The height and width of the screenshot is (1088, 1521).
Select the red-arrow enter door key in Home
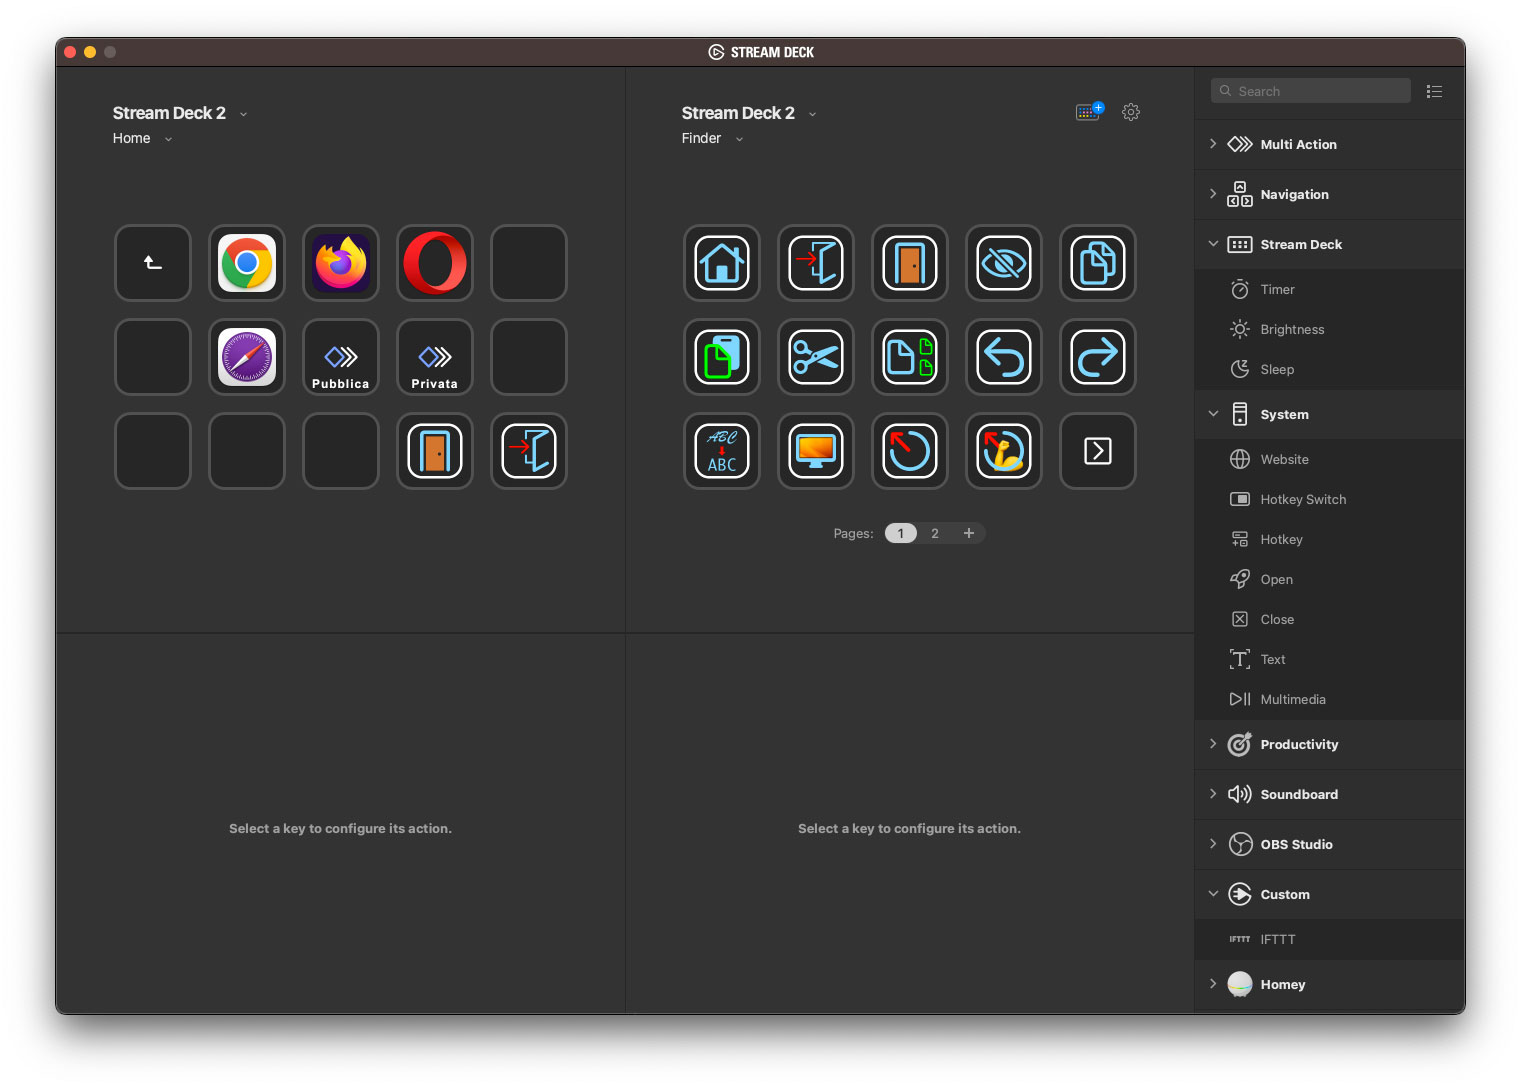(x=529, y=451)
